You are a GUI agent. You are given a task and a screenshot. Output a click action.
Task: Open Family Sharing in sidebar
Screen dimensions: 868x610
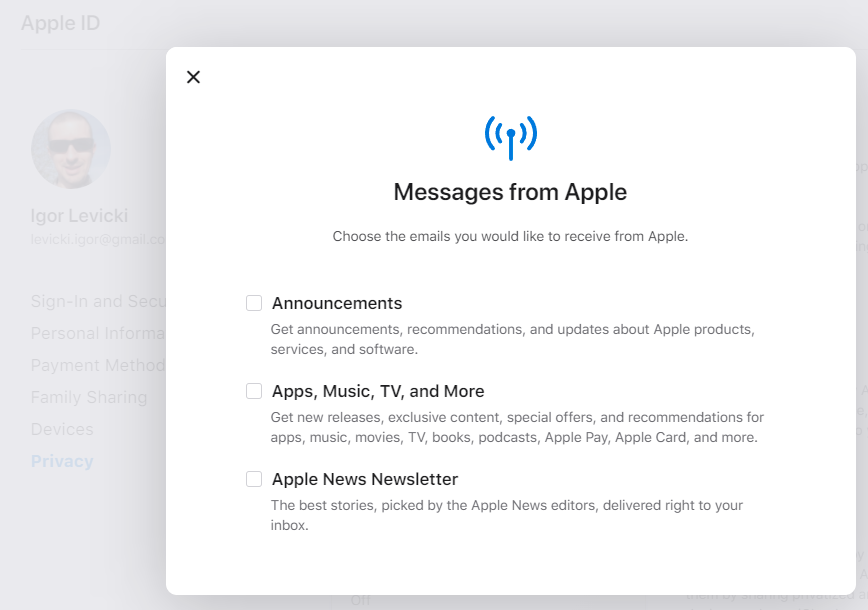pyautogui.click(x=89, y=397)
